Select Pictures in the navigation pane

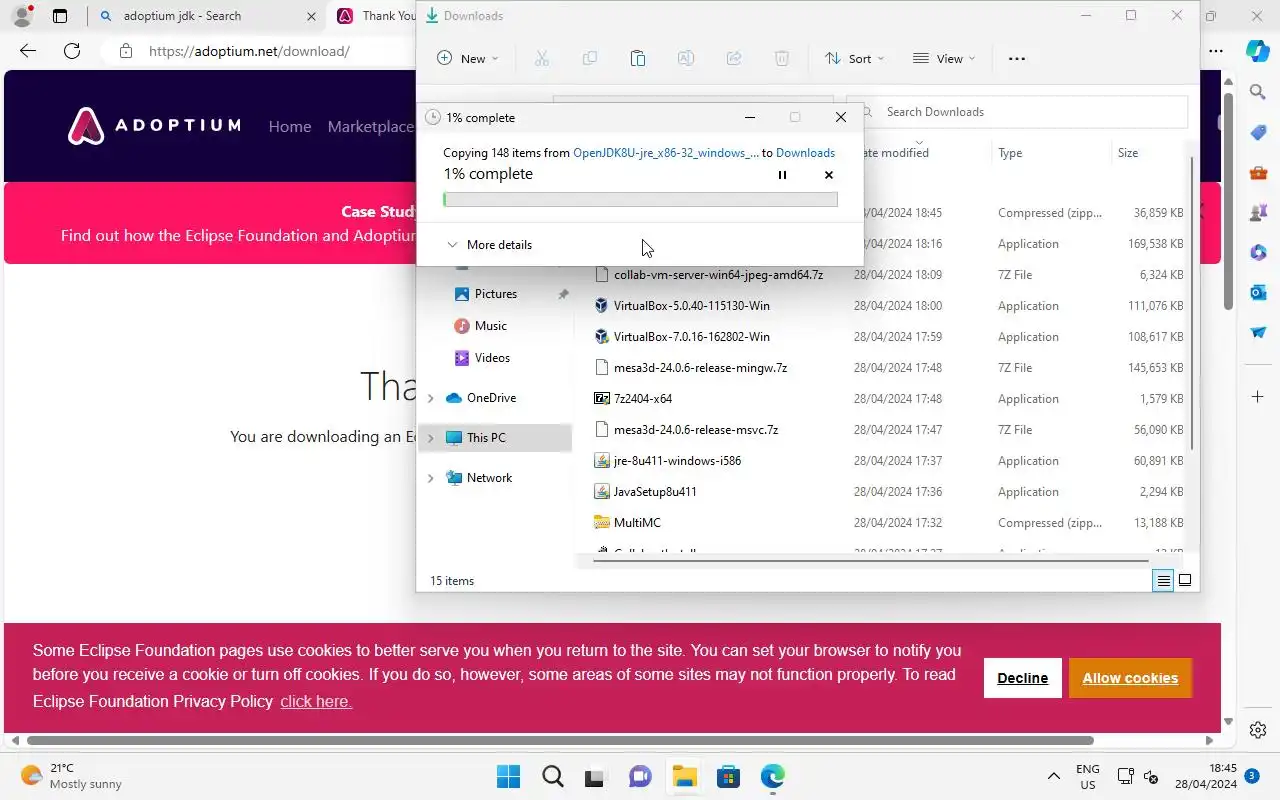(x=496, y=294)
